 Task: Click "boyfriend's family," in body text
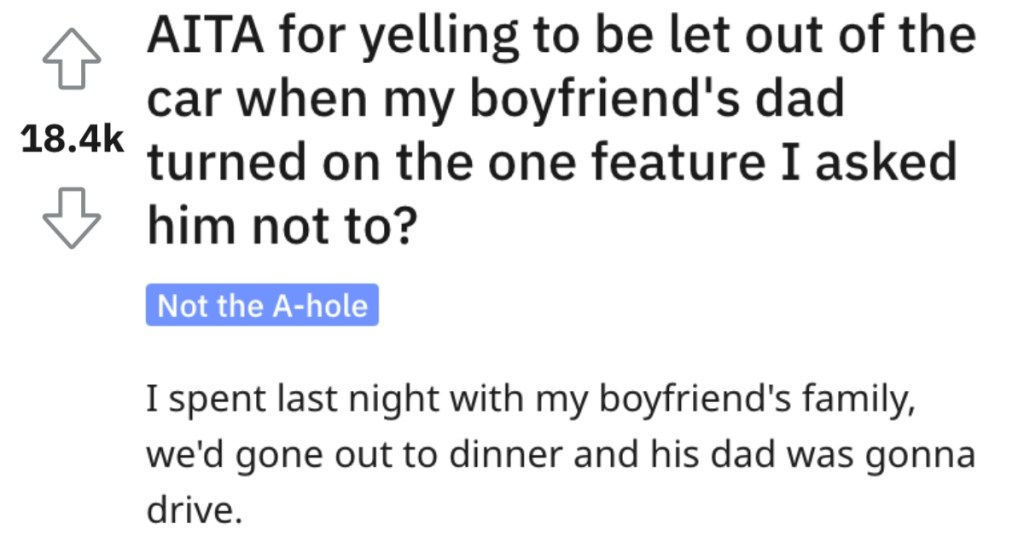(757, 400)
